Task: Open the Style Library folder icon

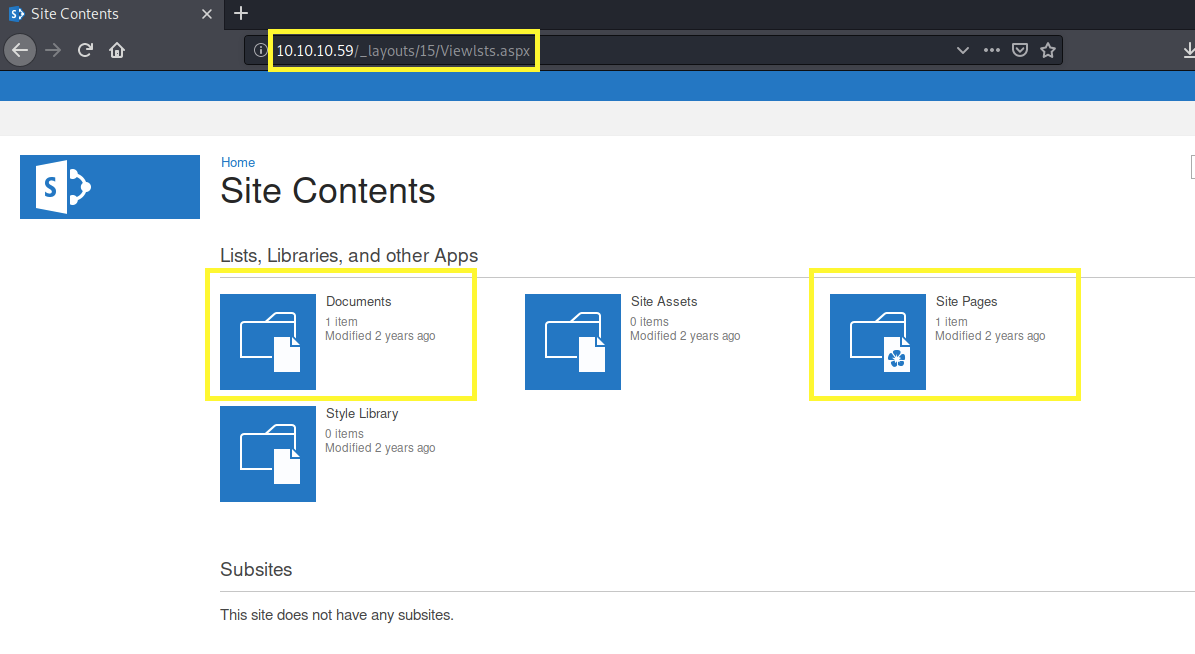Action: (268, 454)
